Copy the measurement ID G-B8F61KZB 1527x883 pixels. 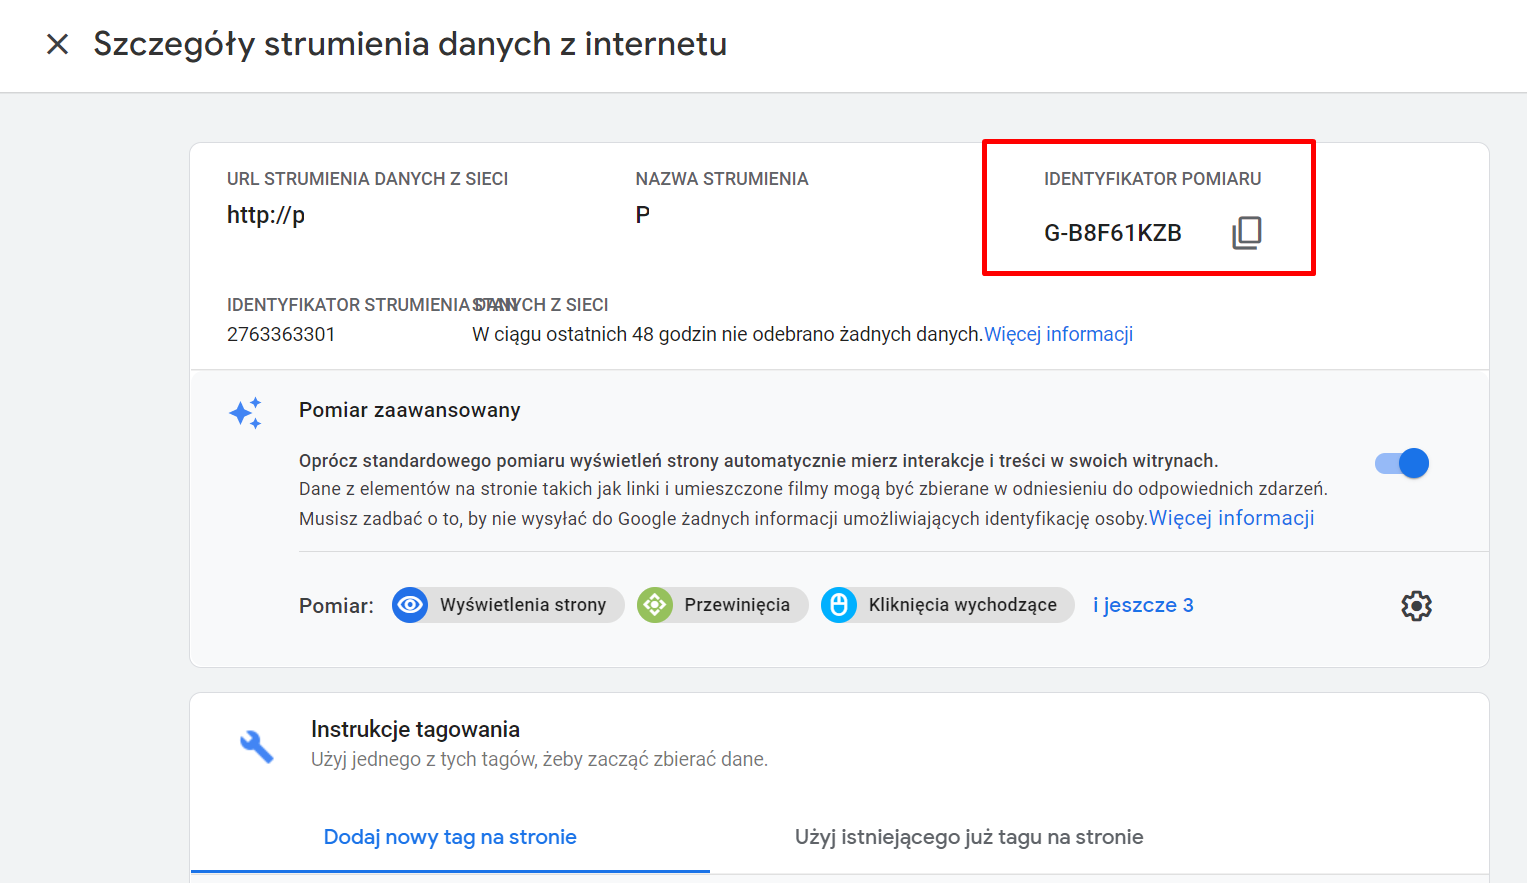click(x=1247, y=233)
